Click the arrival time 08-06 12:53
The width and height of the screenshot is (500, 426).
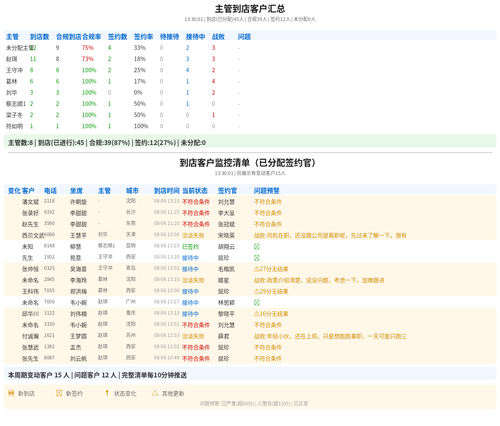(x=167, y=335)
